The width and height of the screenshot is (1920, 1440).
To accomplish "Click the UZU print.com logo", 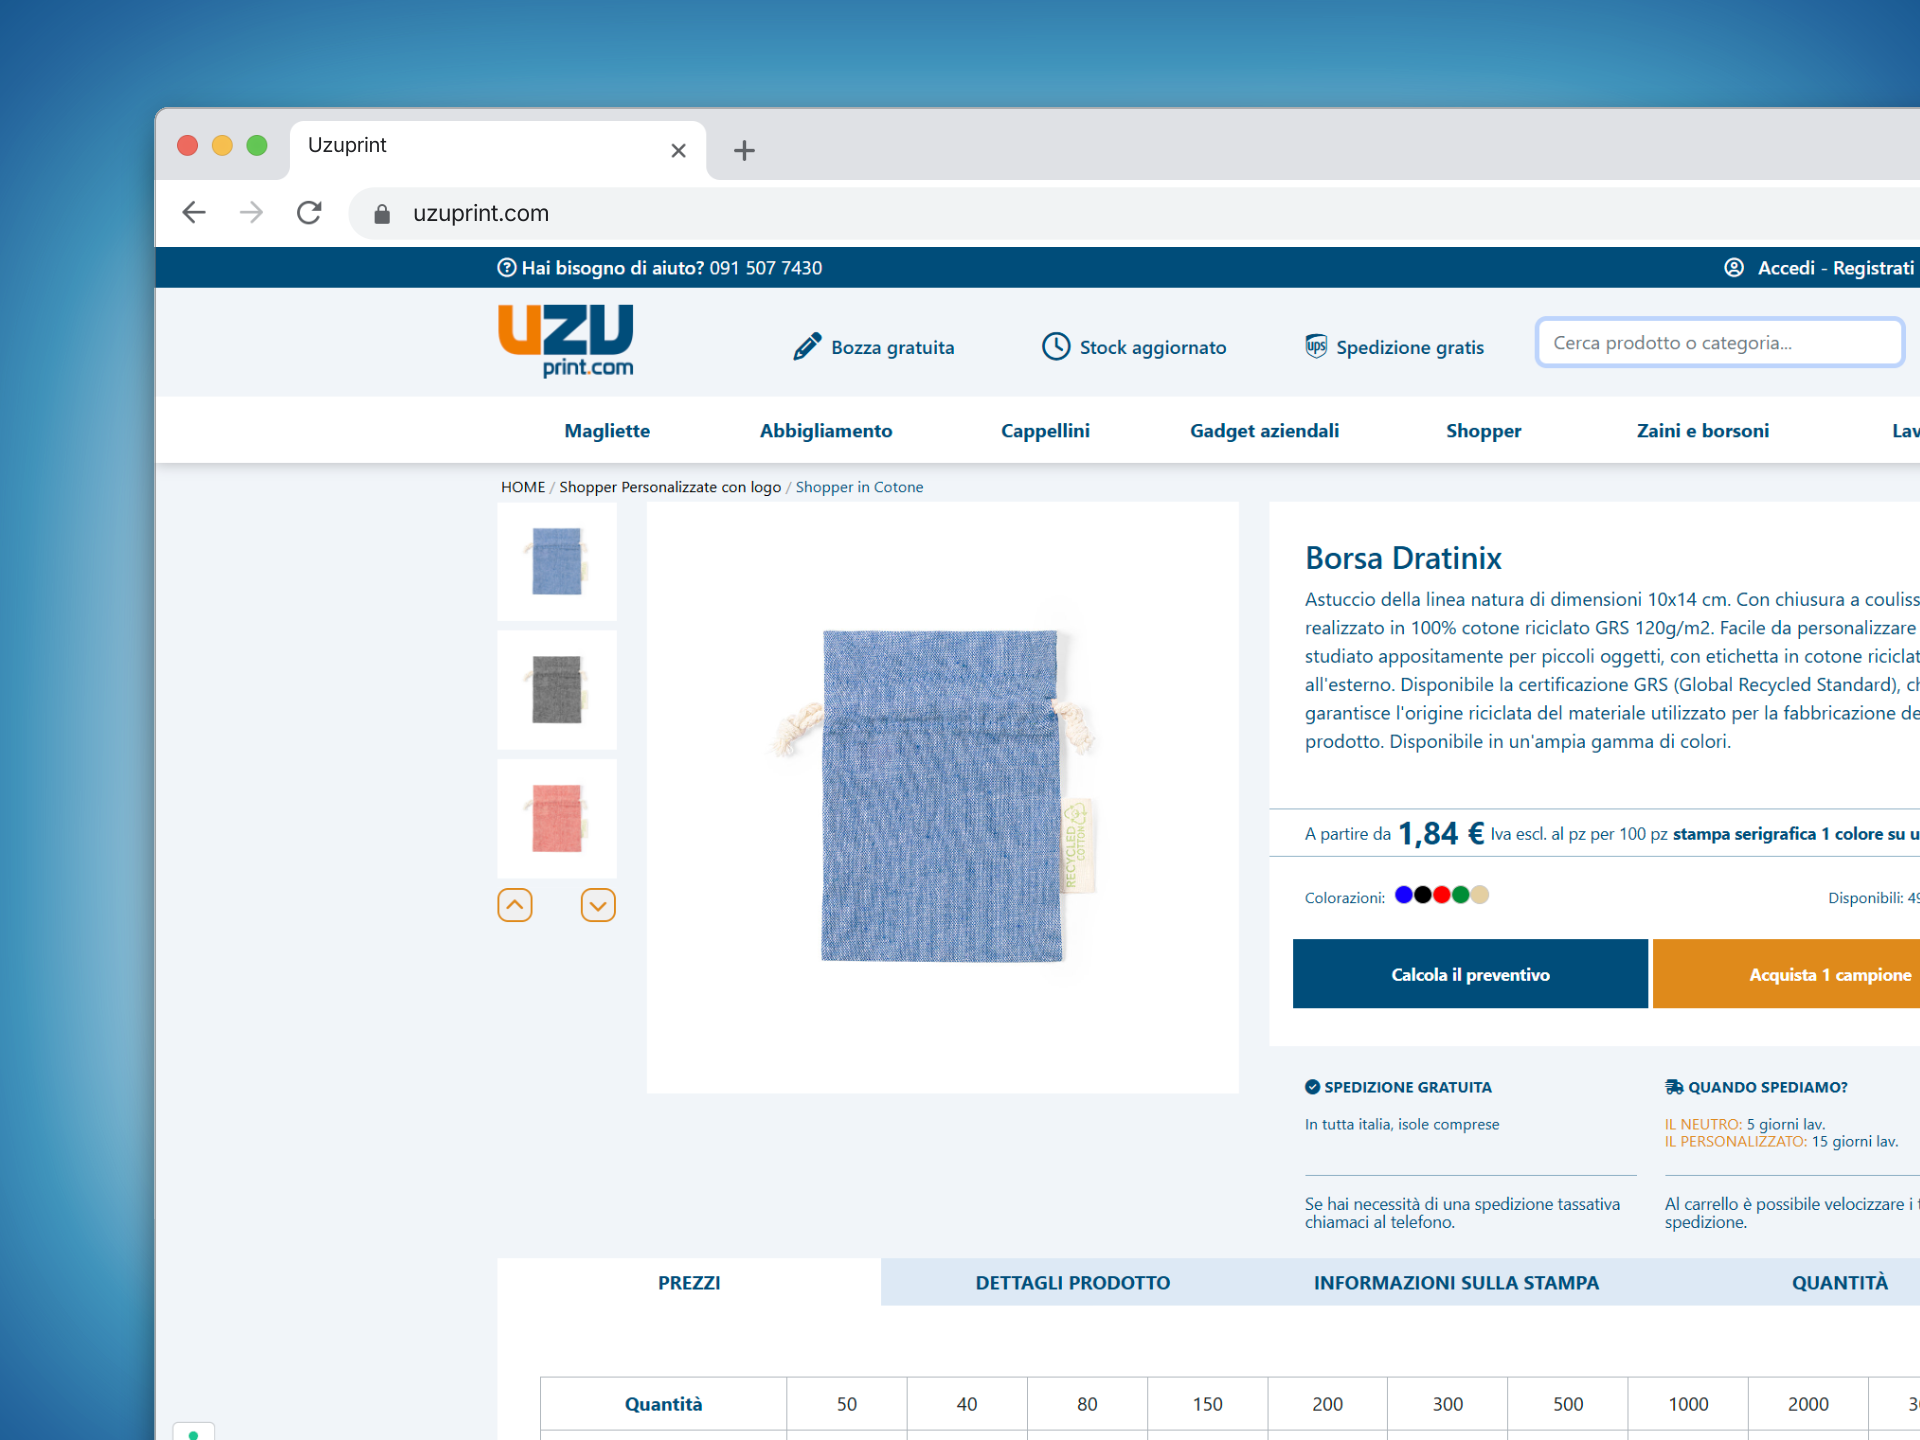I will [x=566, y=341].
